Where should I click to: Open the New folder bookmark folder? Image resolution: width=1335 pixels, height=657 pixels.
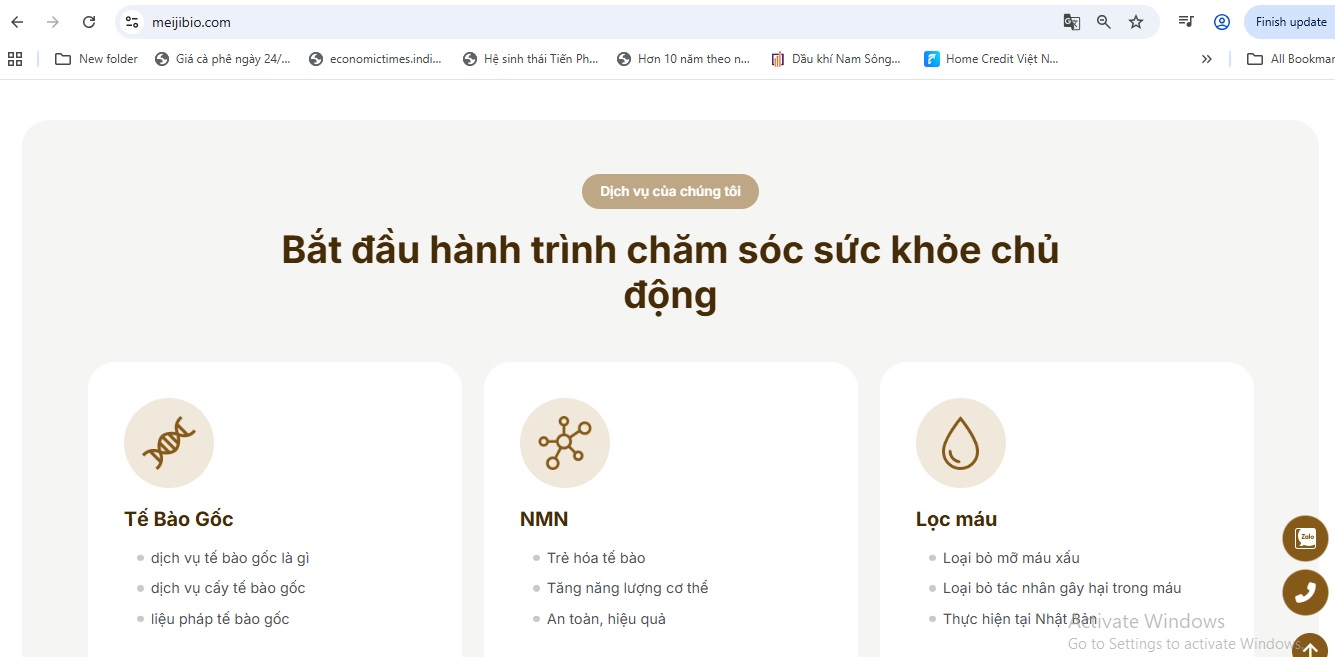95,58
